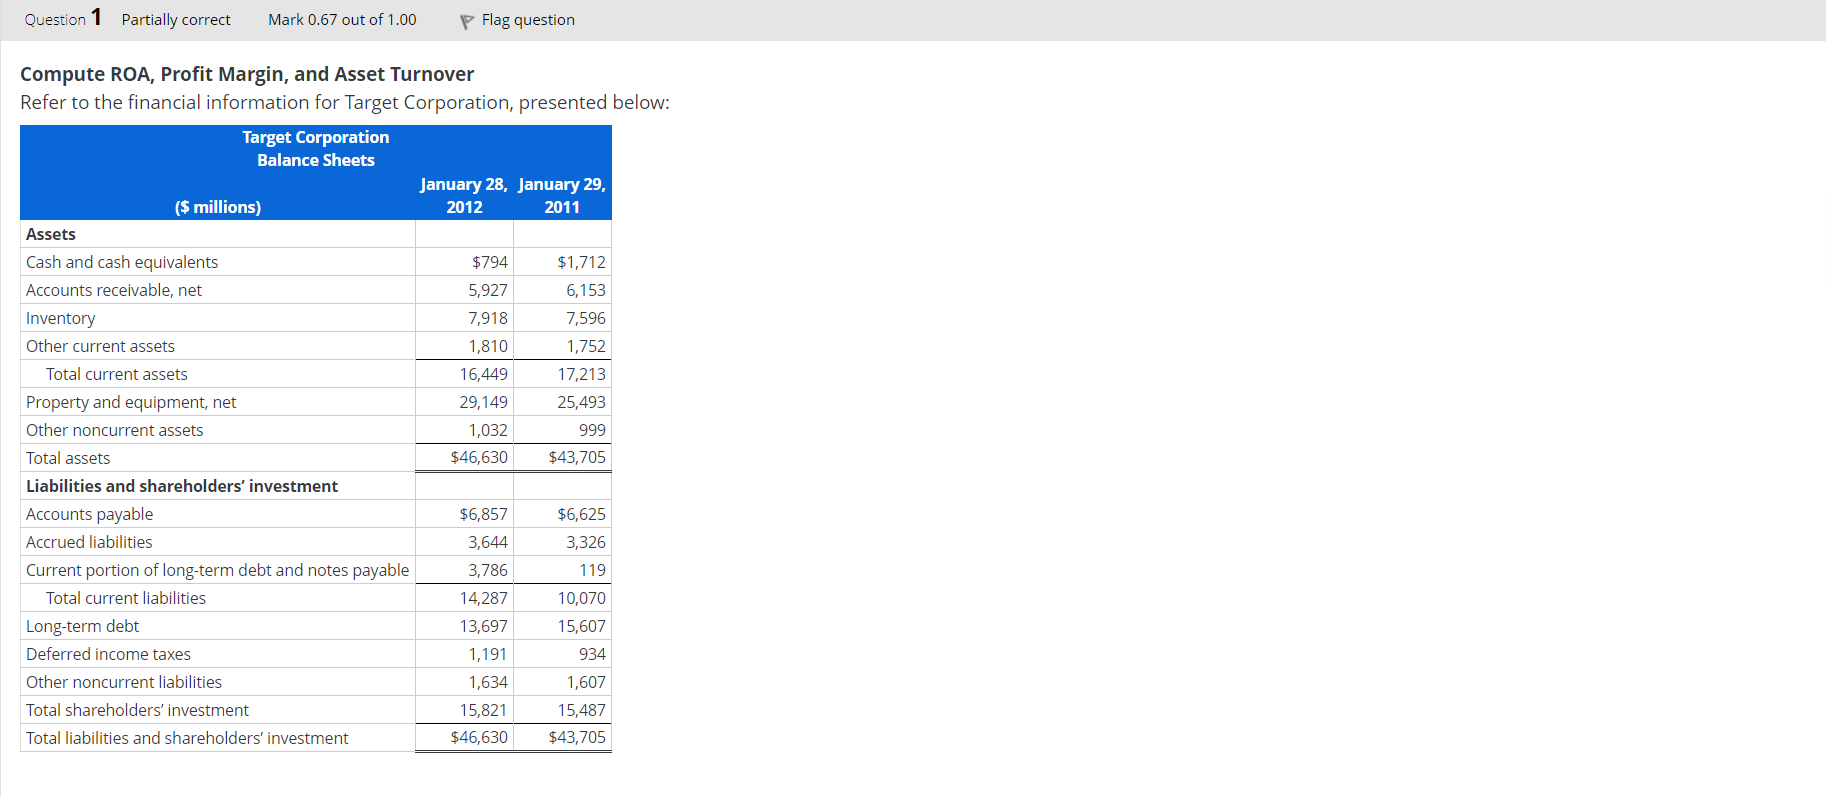
Task: Click the 29,149 property and equipment value
Action: pos(484,402)
